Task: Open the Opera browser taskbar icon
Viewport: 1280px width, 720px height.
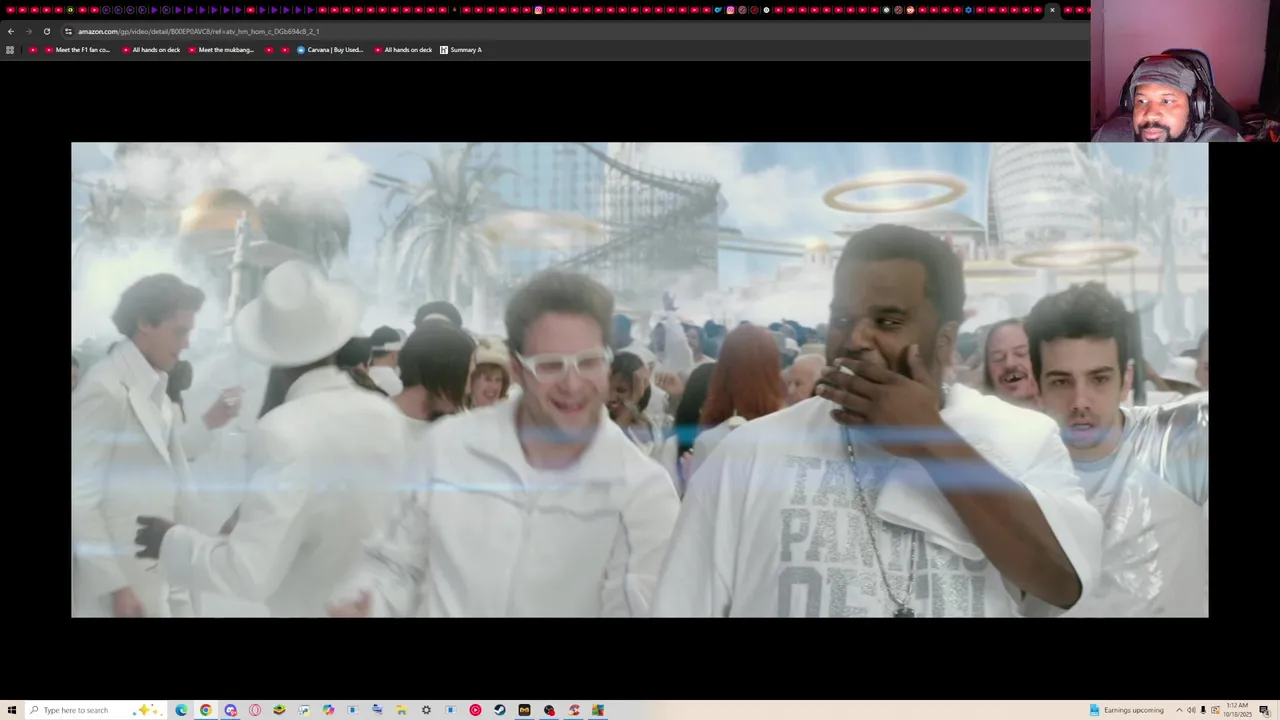Action: tap(255, 710)
